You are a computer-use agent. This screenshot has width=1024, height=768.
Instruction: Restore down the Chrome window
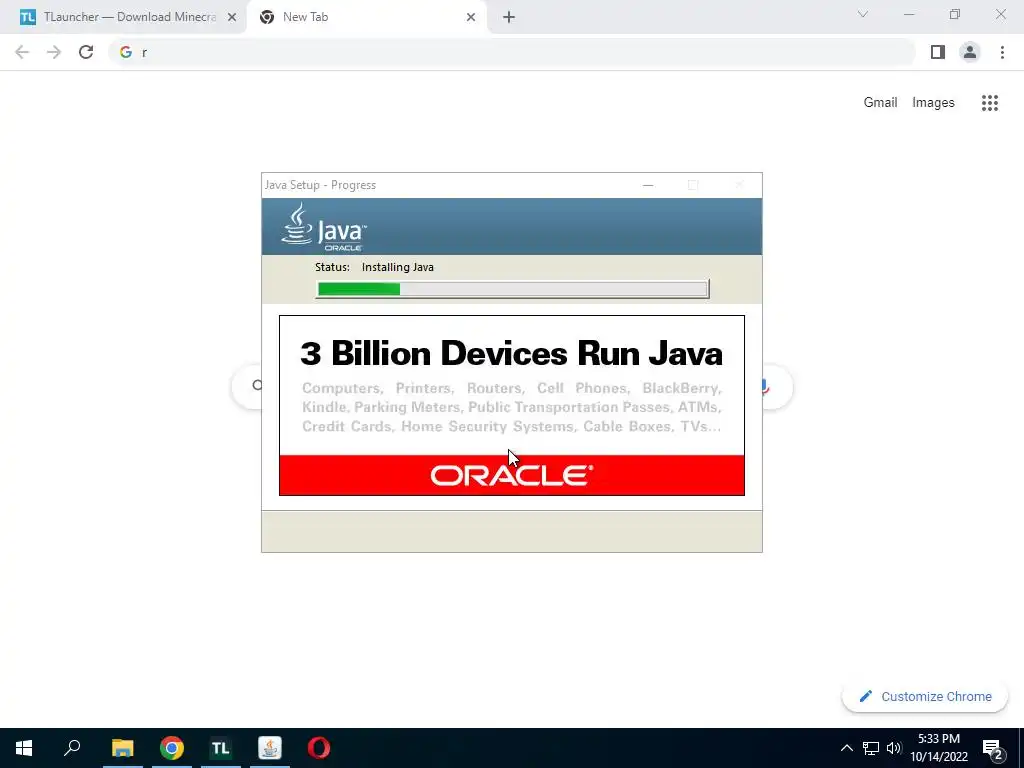click(955, 14)
